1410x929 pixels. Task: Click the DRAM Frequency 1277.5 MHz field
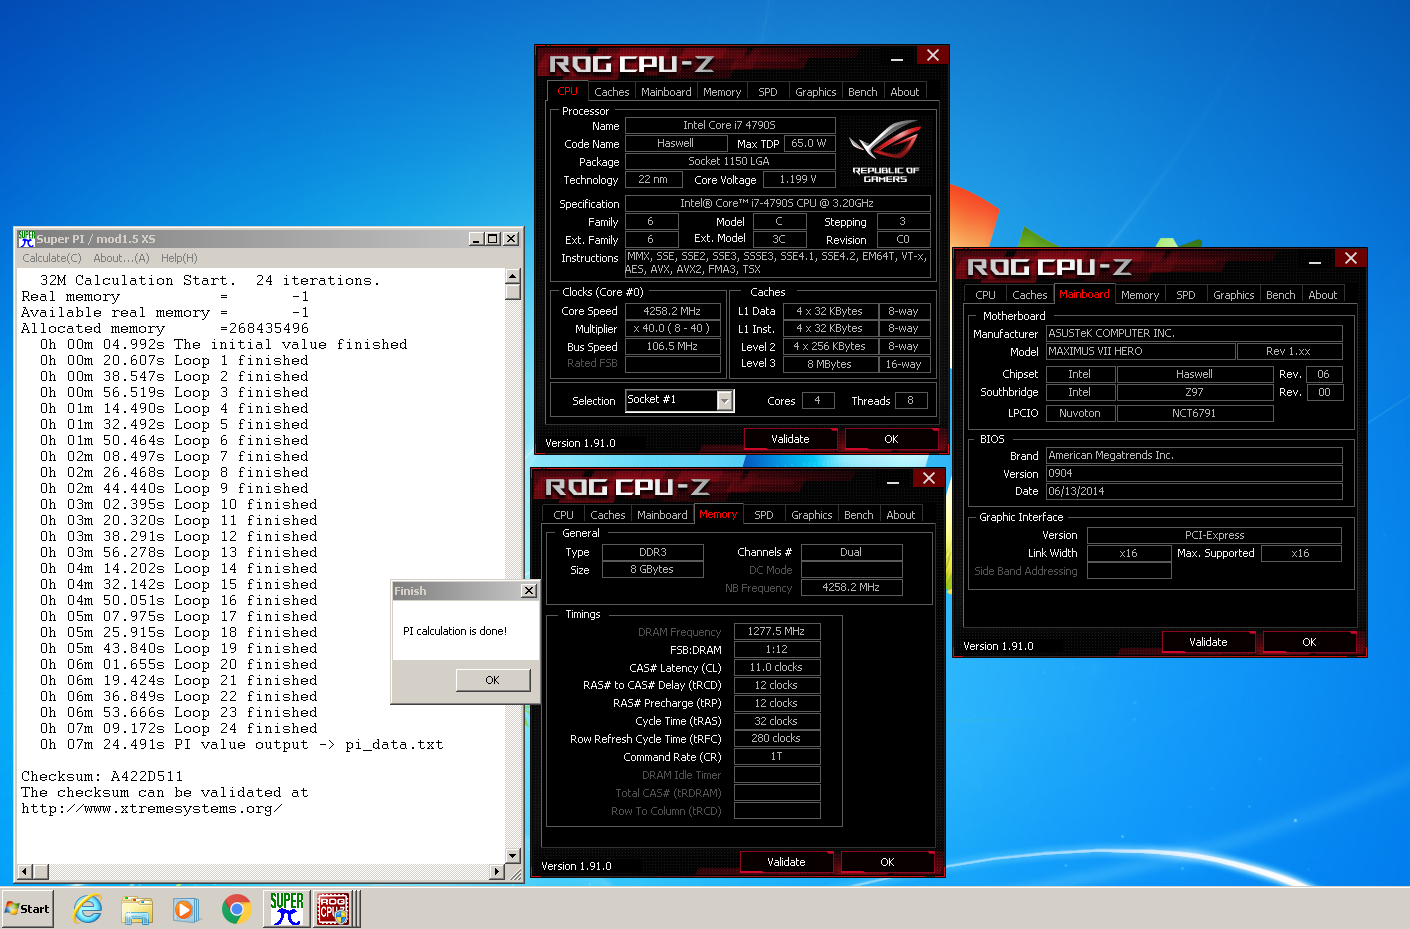(x=777, y=631)
